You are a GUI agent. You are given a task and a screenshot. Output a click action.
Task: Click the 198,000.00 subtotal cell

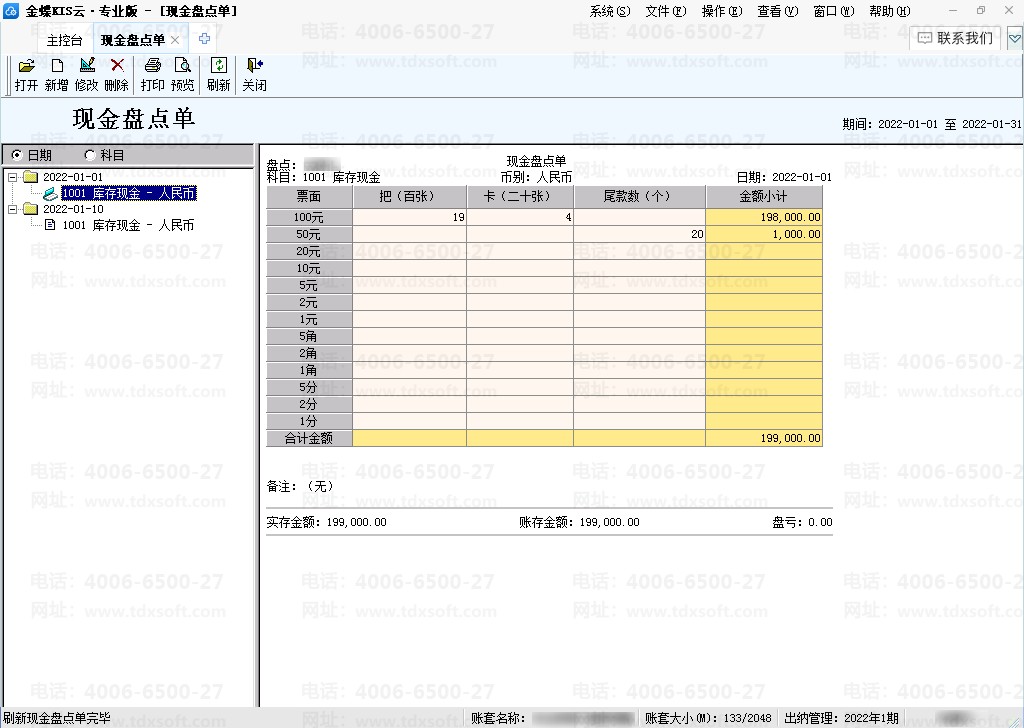(763, 217)
